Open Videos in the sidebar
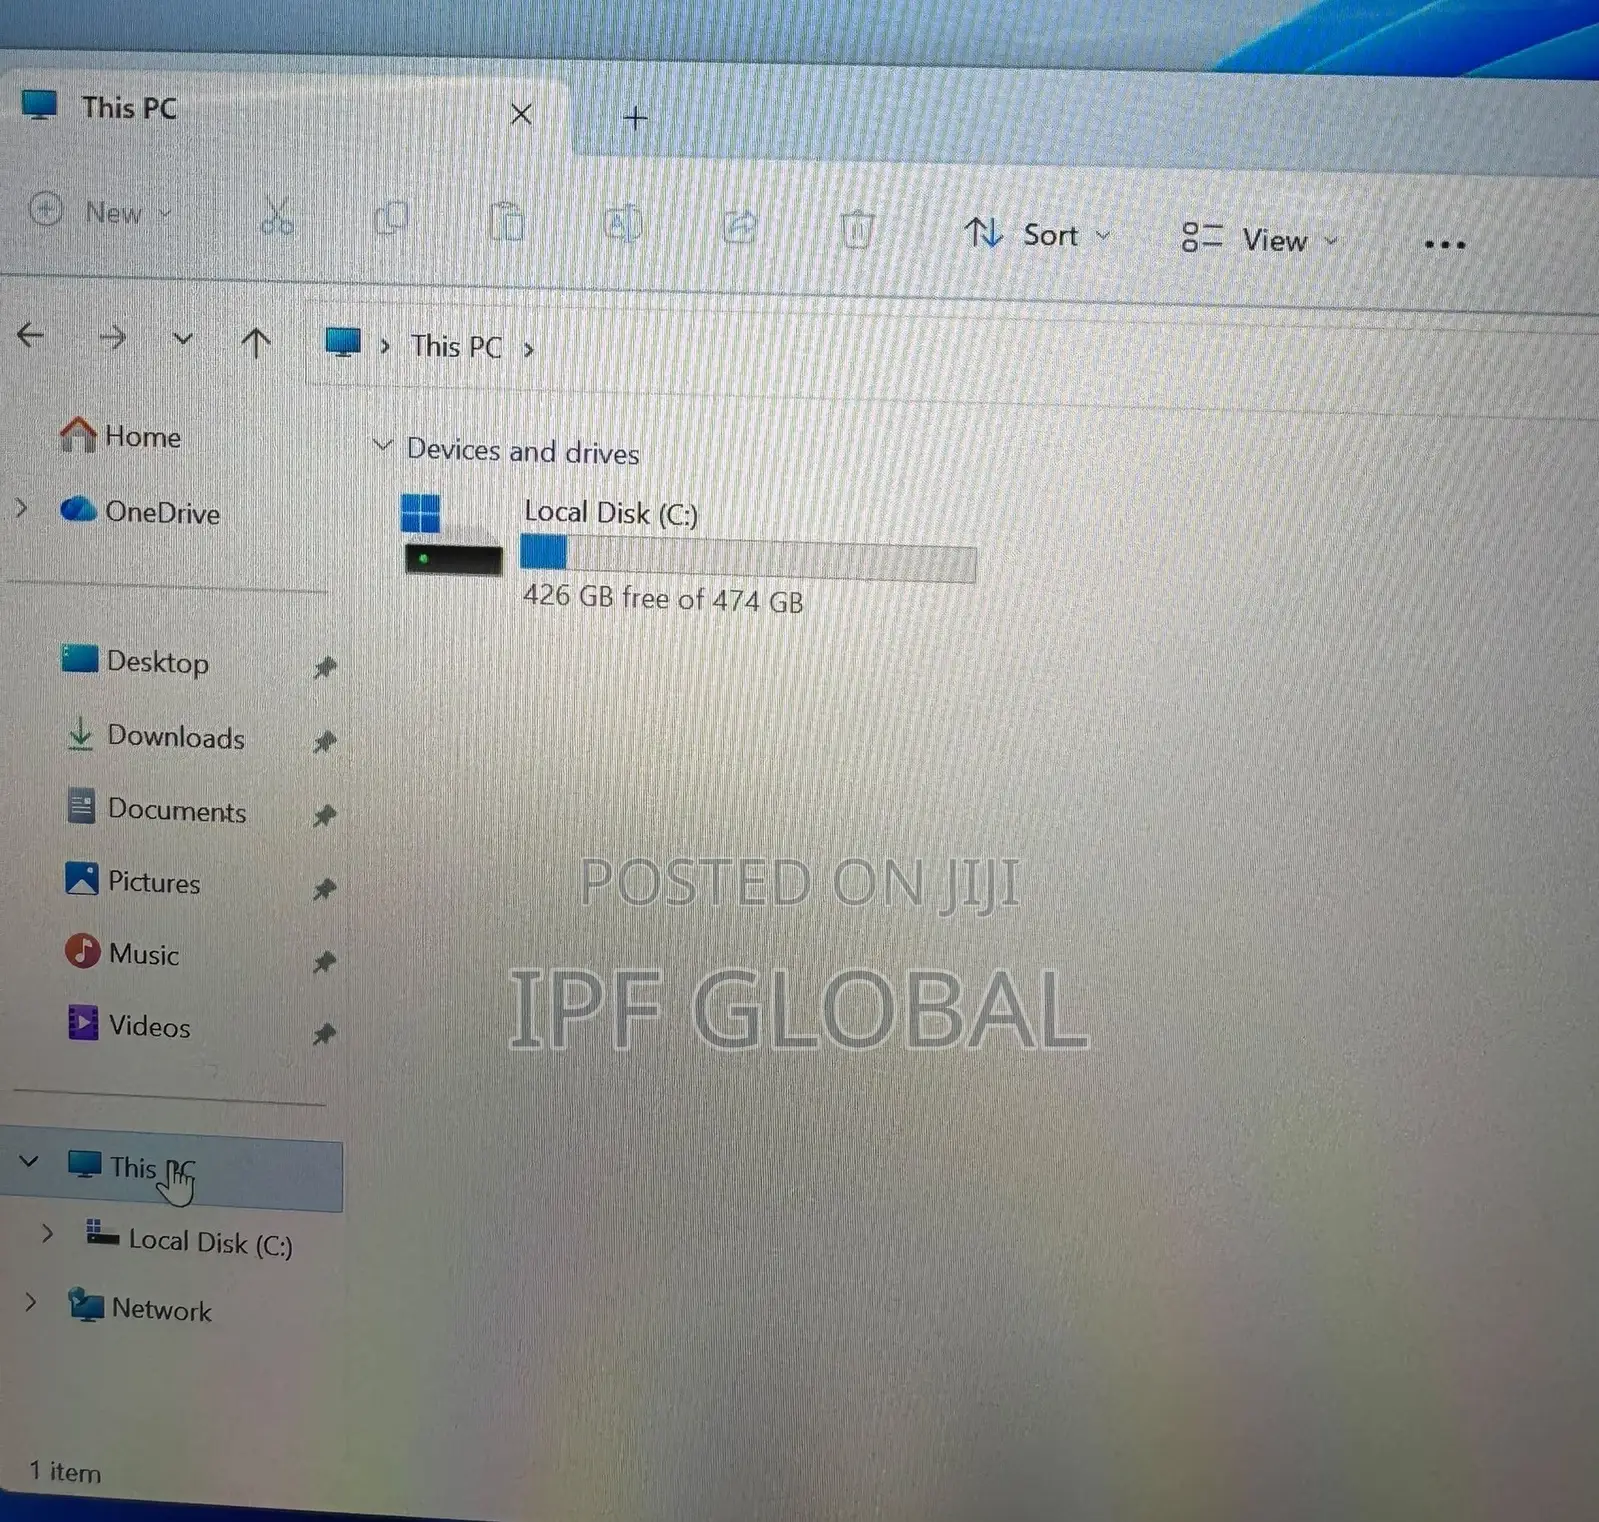 [x=129, y=1025]
